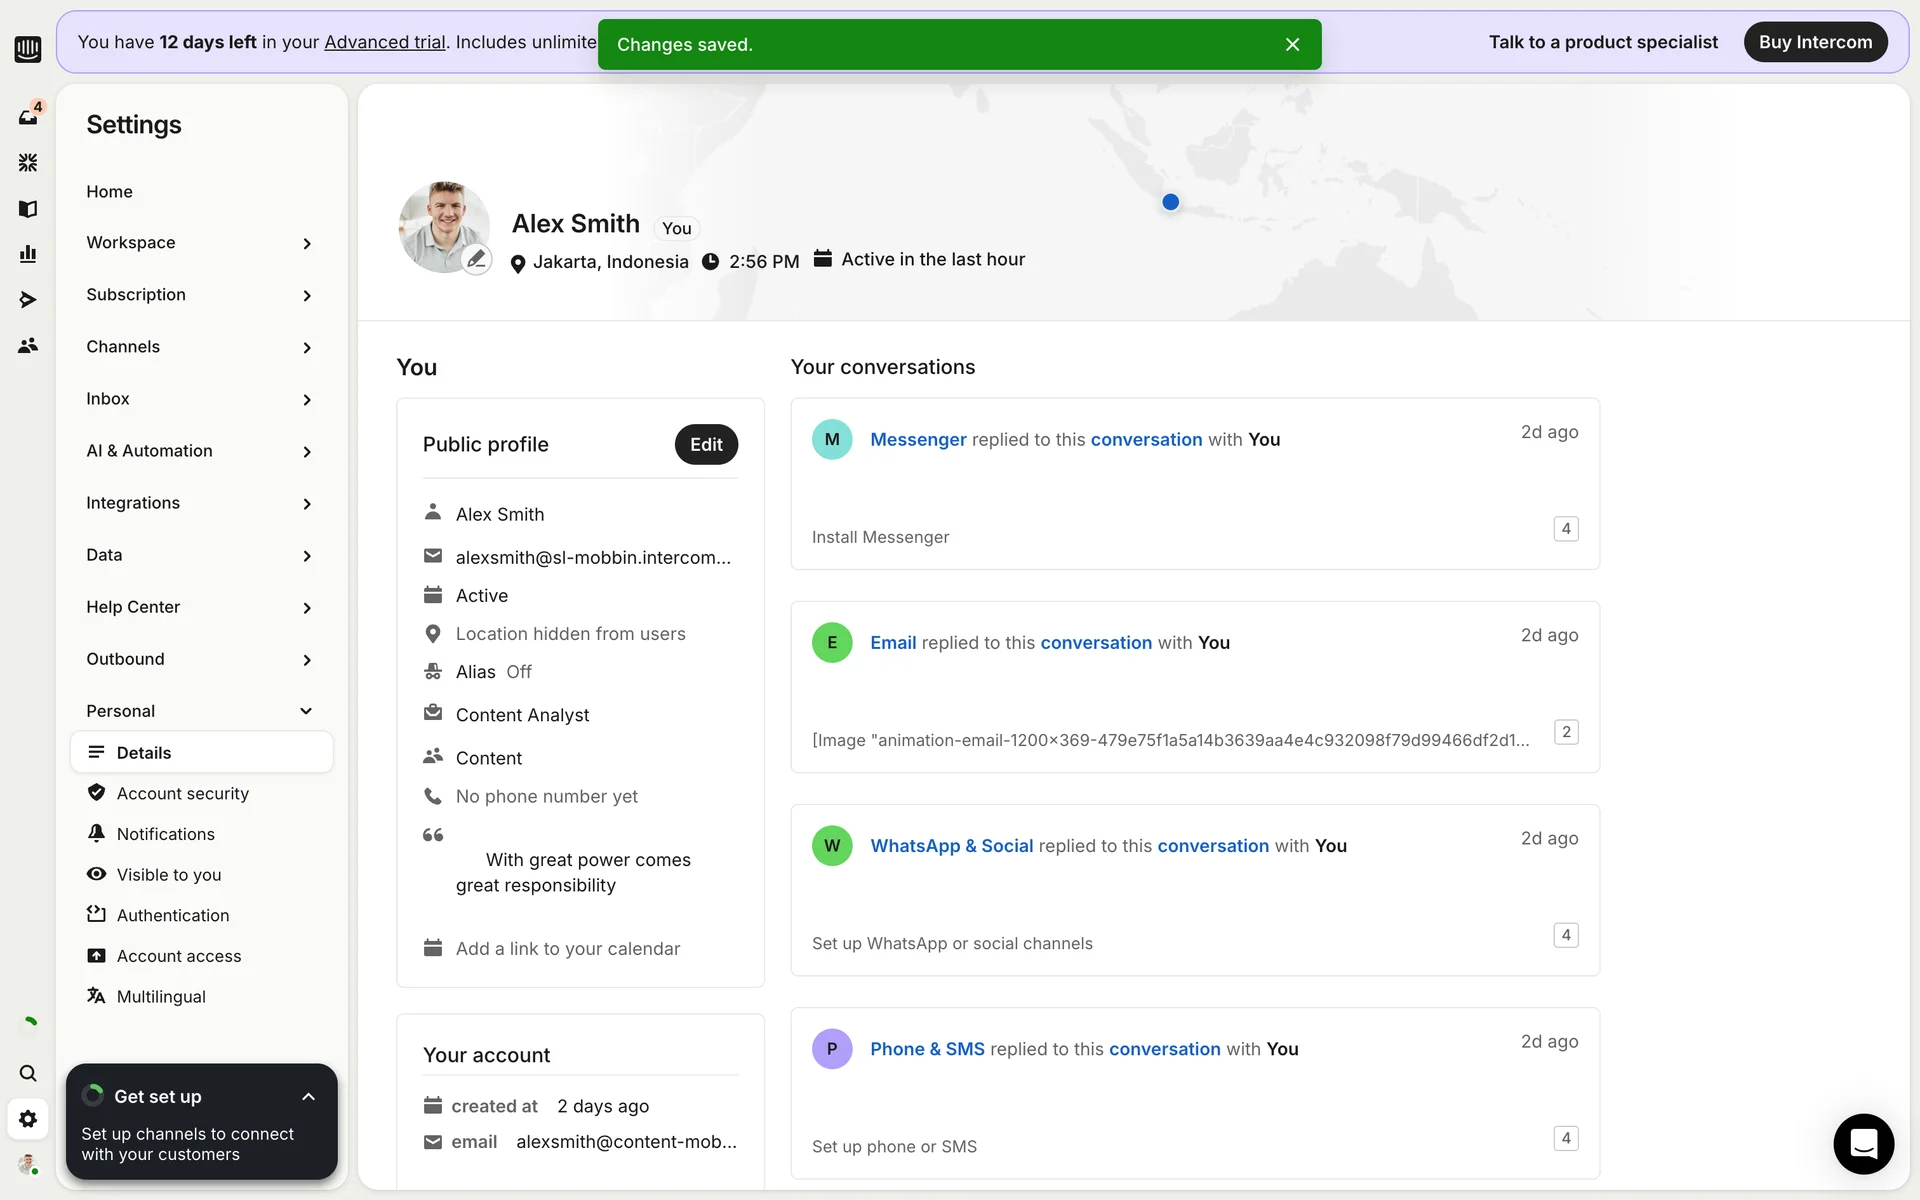Click the blue location dot on map

coord(1170,202)
